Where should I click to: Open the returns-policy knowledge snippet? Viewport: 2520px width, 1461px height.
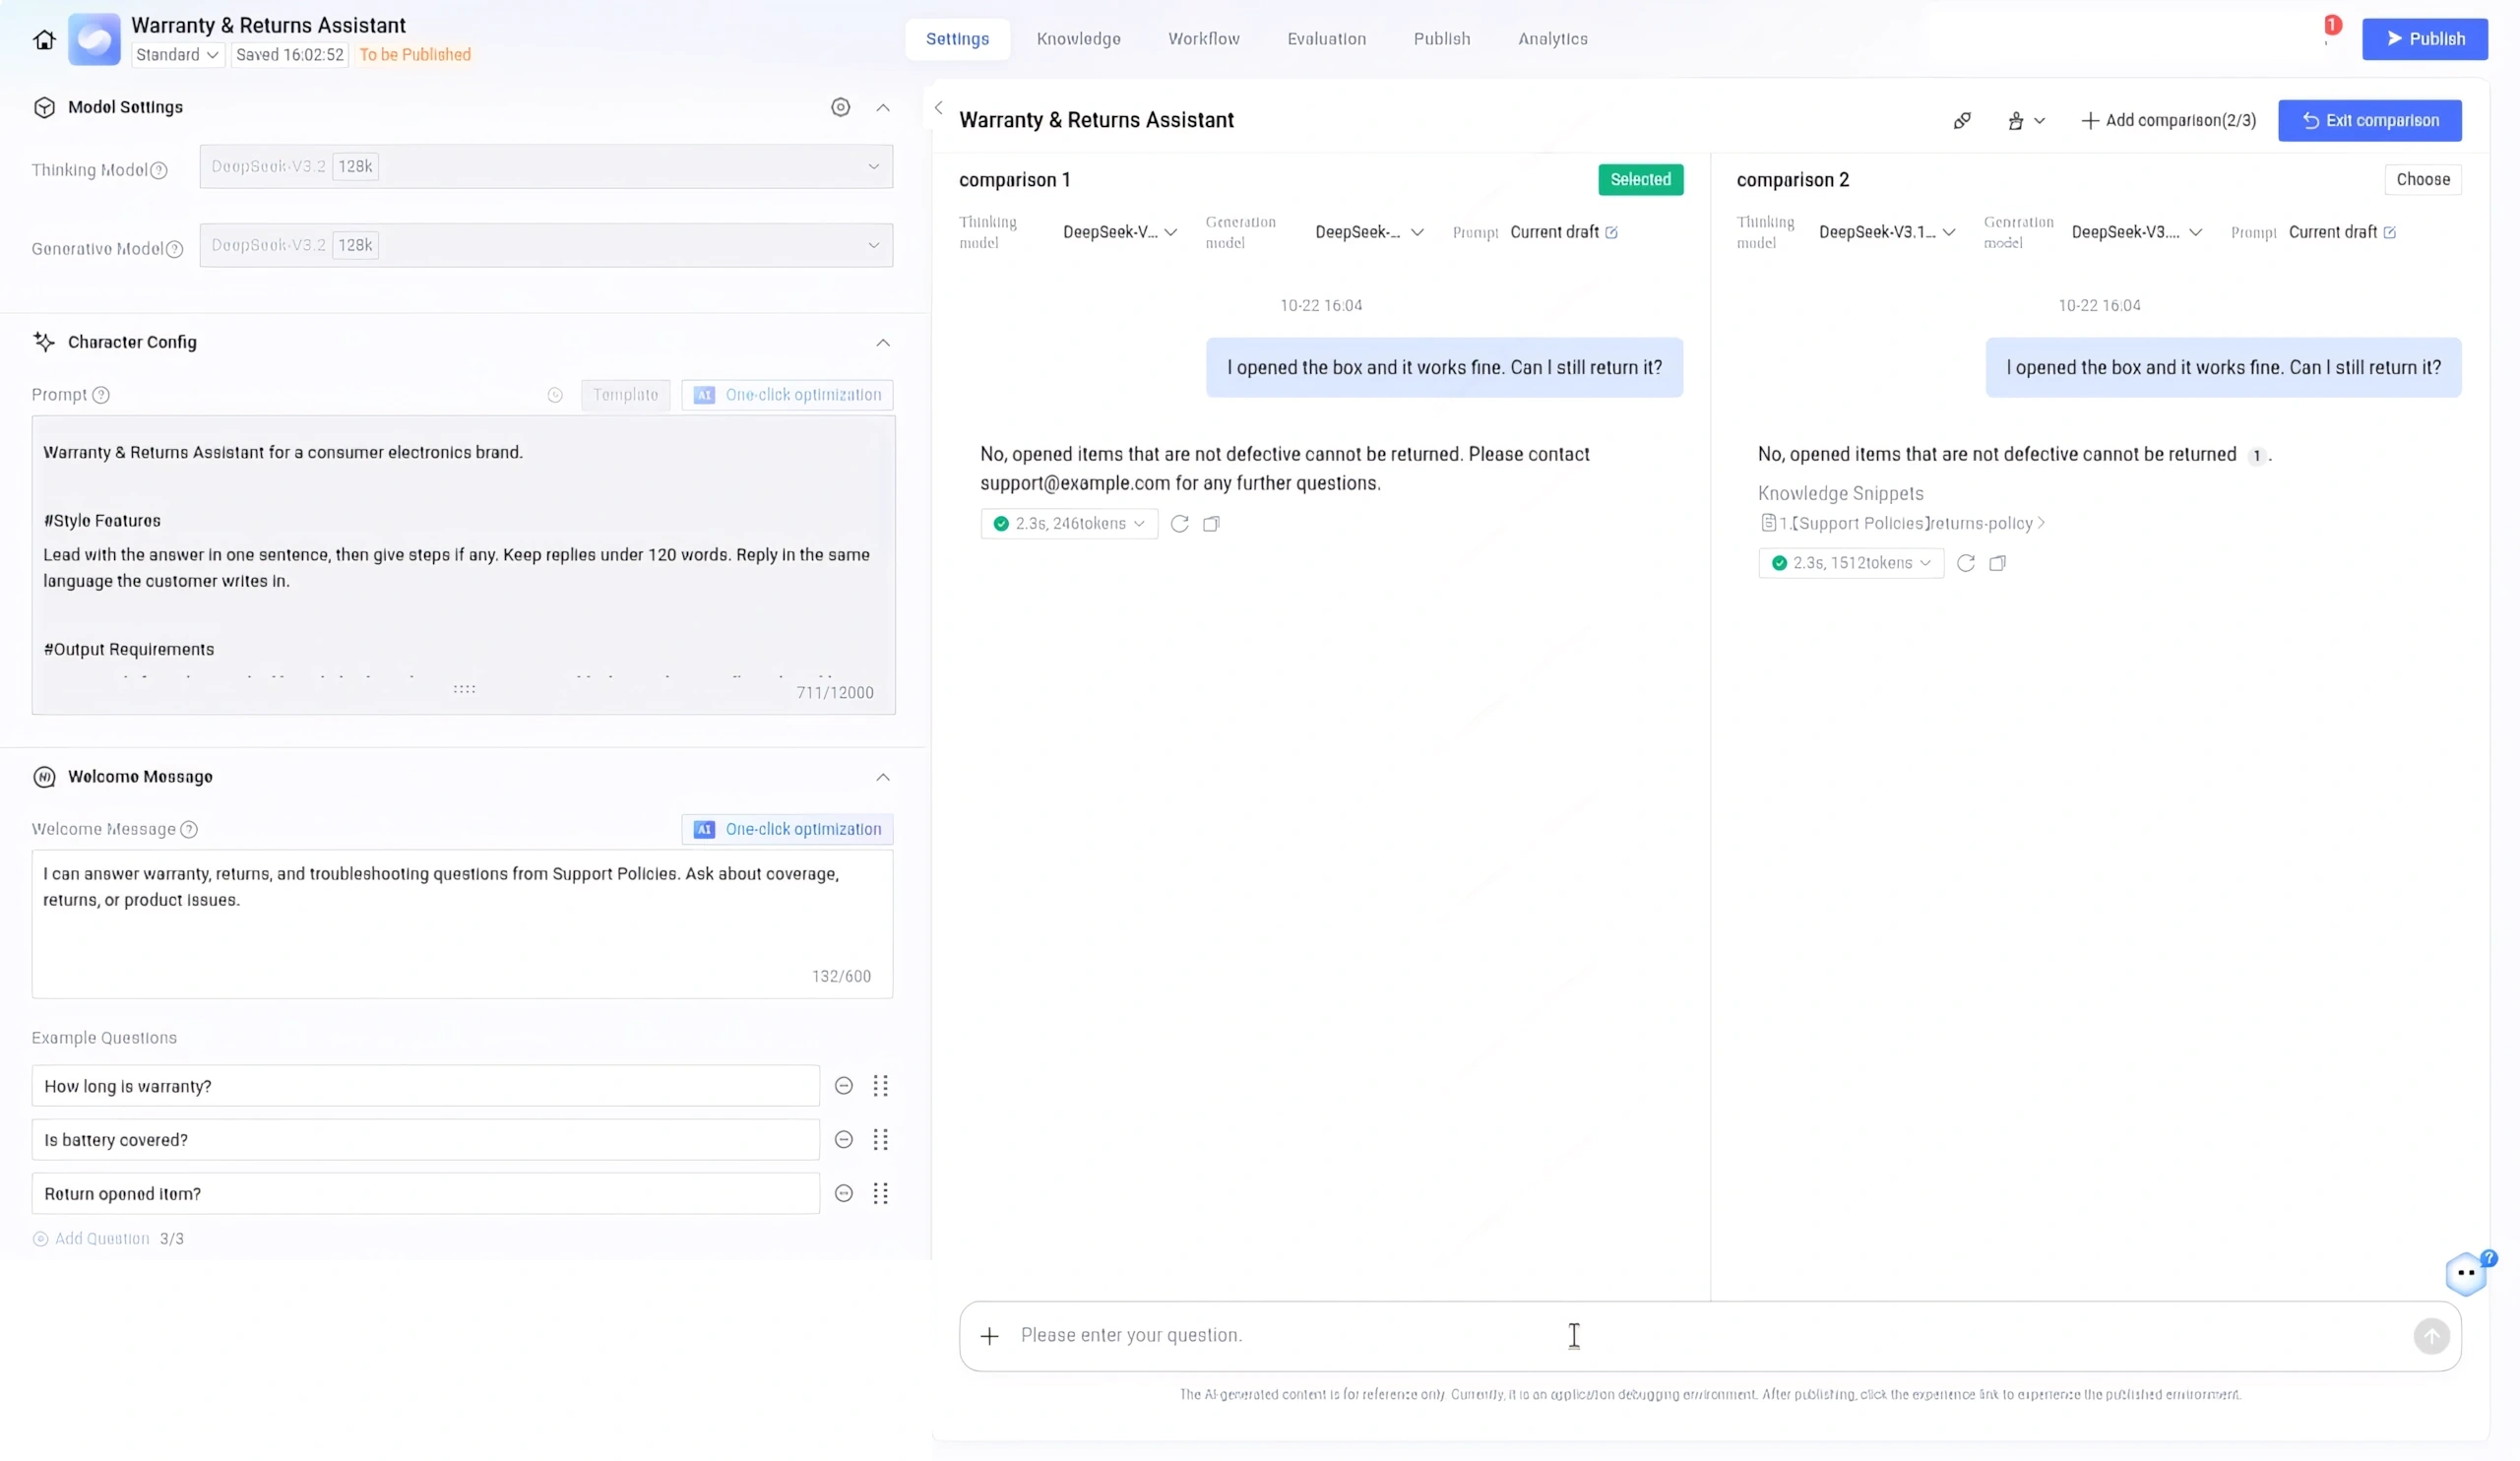pos(1902,523)
